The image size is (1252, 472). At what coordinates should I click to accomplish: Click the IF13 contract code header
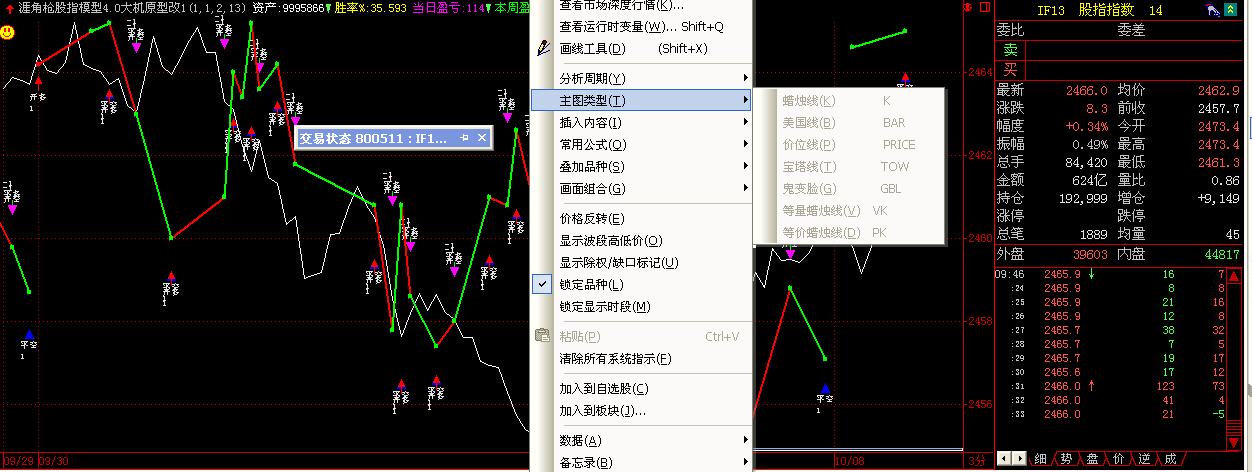(1049, 11)
